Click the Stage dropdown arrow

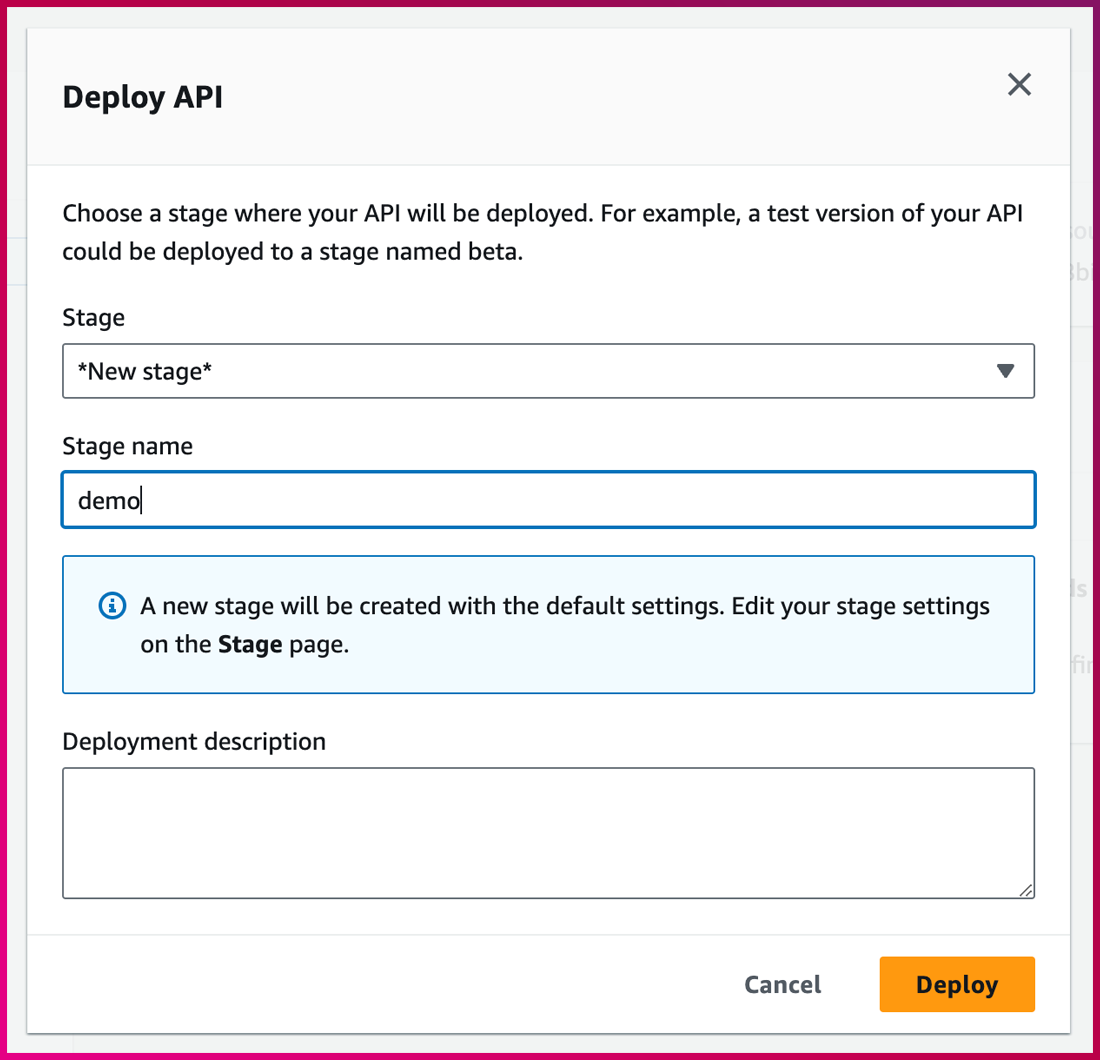tap(1005, 371)
